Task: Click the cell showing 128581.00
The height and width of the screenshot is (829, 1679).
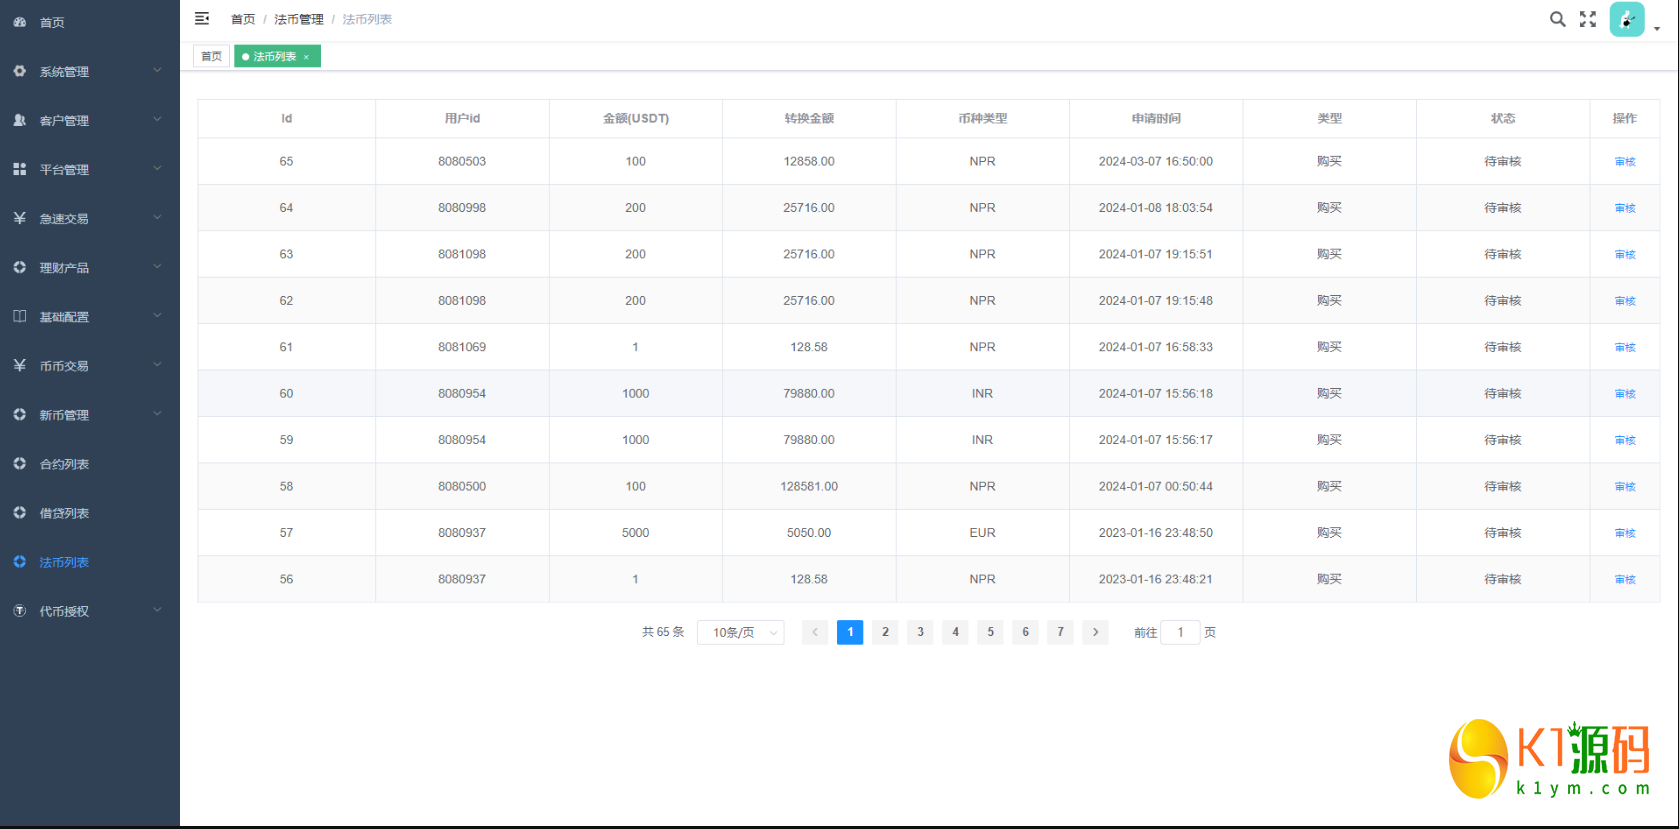Action: click(x=809, y=486)
